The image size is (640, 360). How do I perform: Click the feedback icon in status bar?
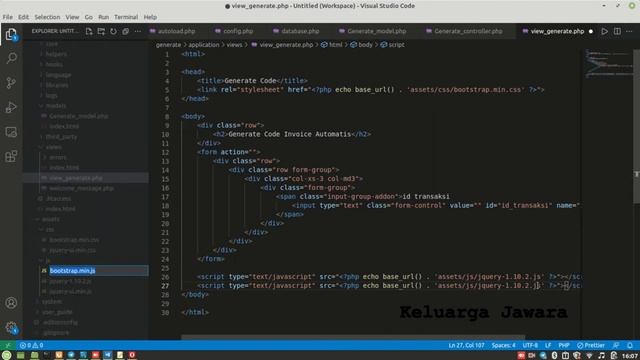(x=616, y=345)
